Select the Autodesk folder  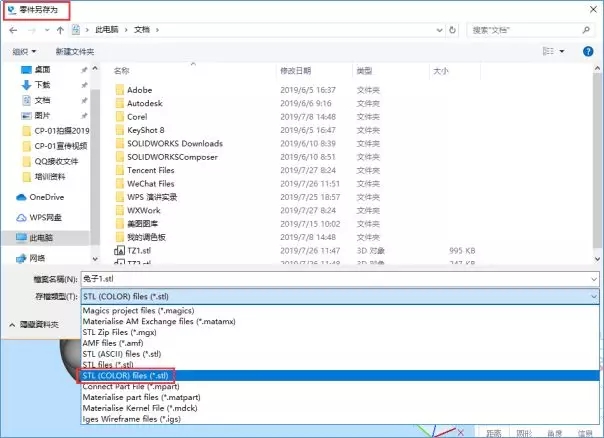(145, 103)
